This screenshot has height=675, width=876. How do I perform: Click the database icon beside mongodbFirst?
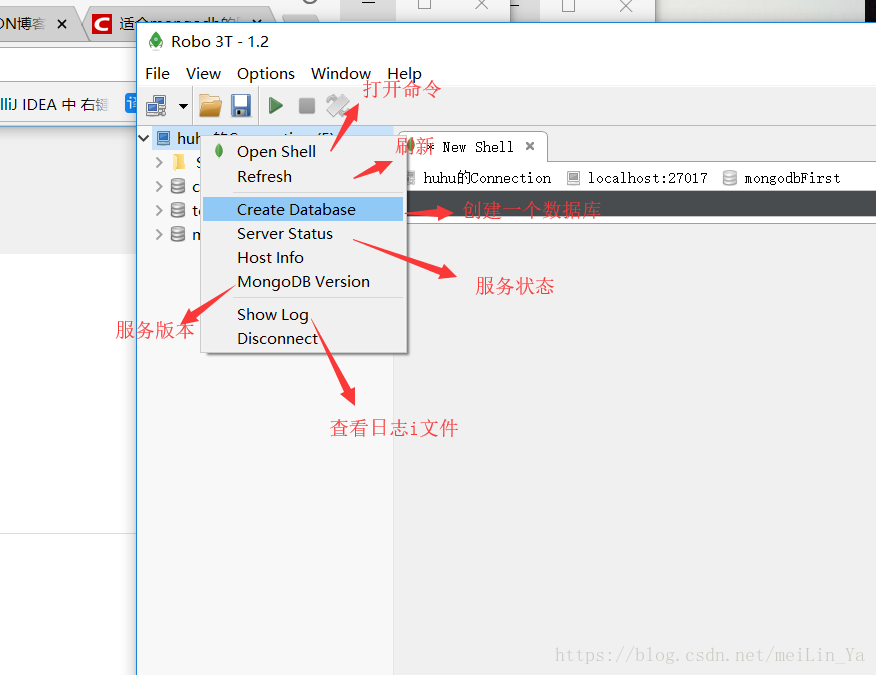click(x=730, y=178)
